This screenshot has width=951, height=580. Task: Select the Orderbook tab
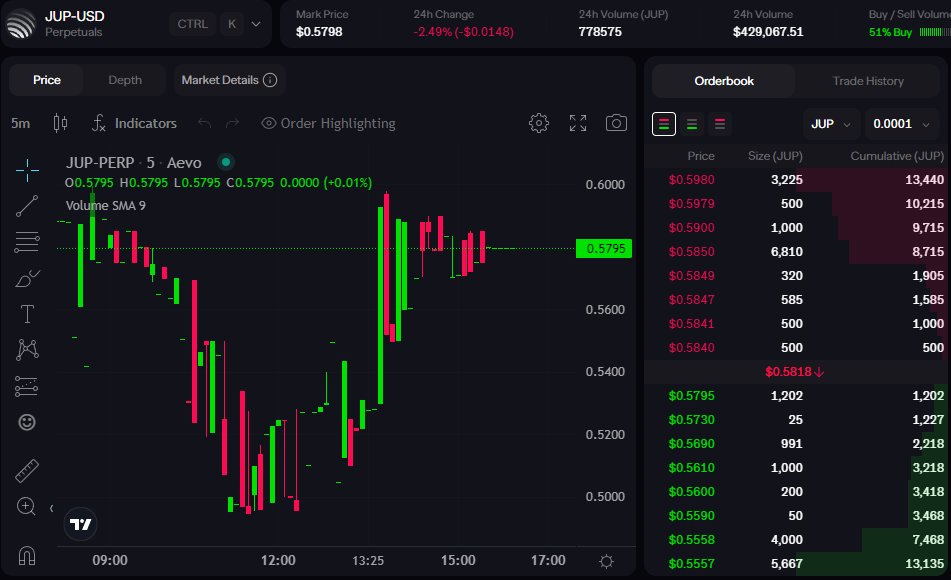(724, 81)
